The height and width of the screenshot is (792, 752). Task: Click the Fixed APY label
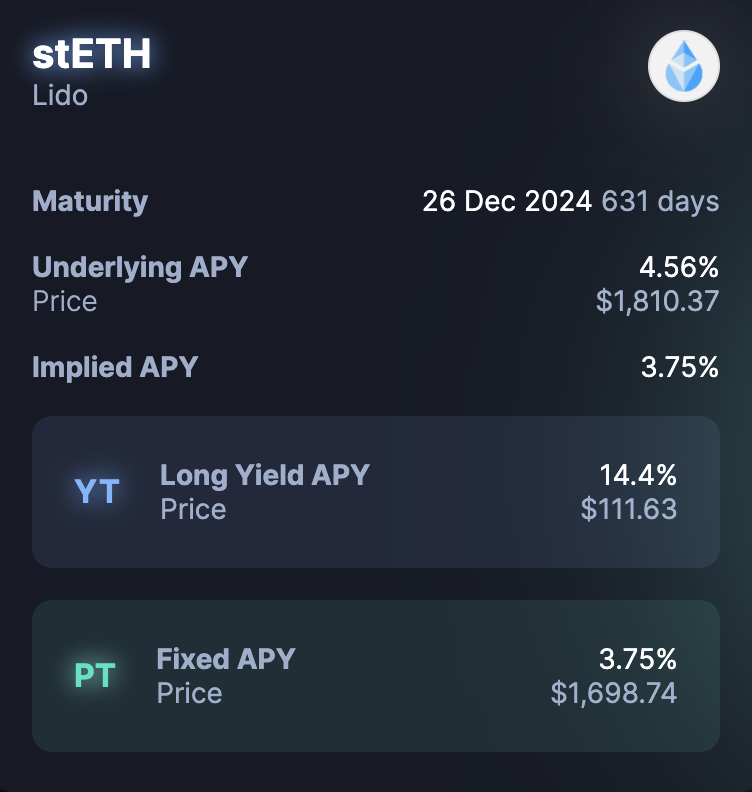(226, 659)
